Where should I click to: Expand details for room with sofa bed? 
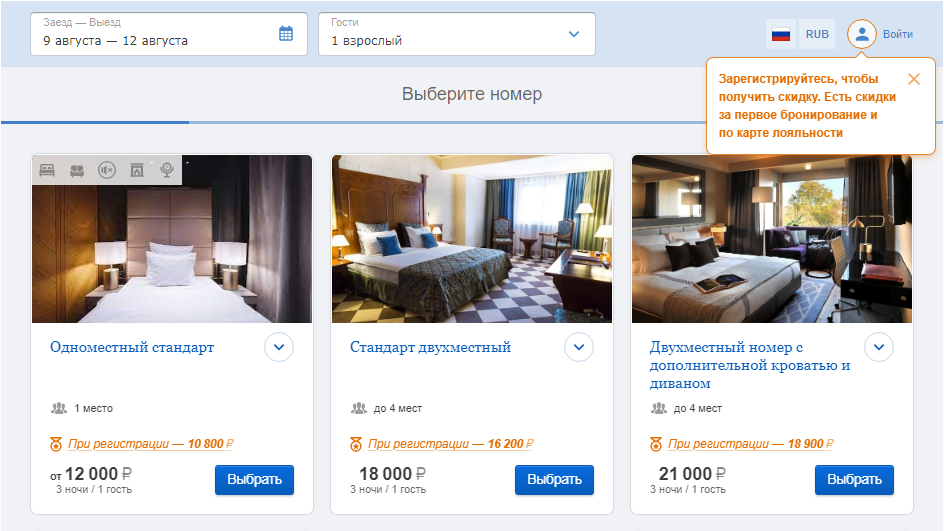pyautogui.click(x=878, y=347)
